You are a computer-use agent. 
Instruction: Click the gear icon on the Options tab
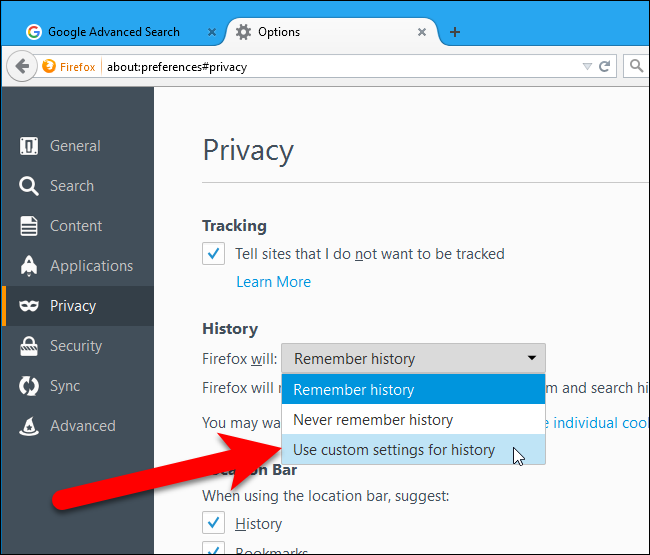click(243, 32)
